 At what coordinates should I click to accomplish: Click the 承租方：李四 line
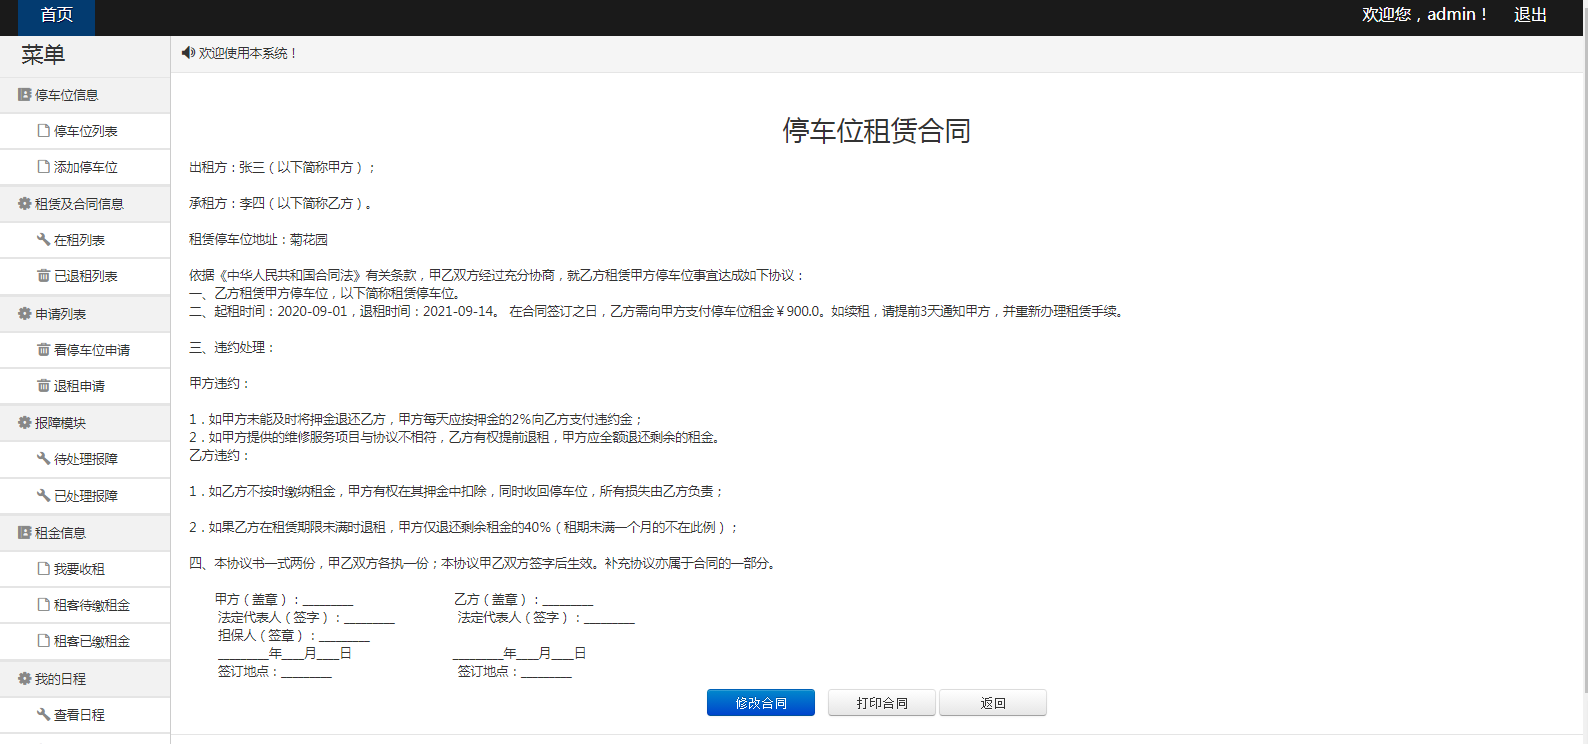point(281,204)
